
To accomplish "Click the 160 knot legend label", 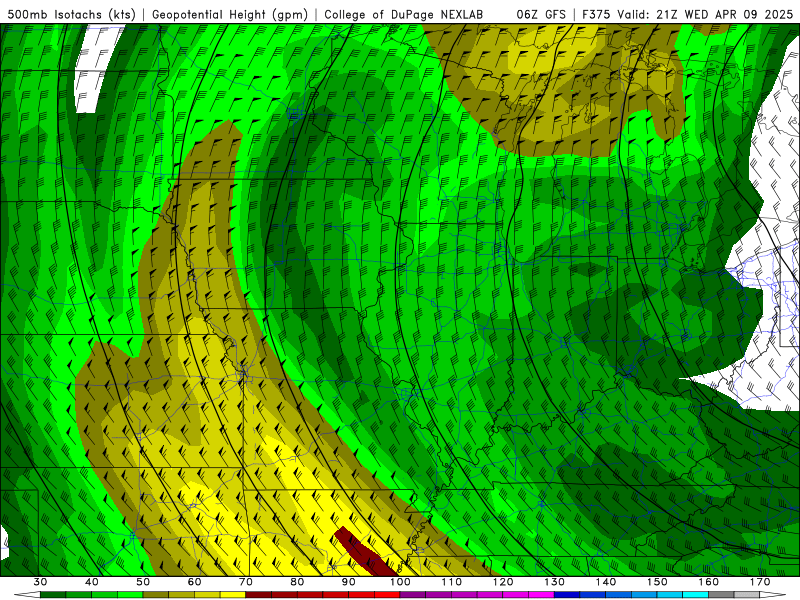I will coord(709,582).
